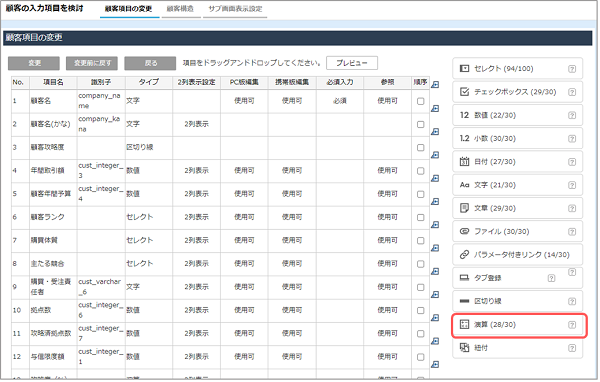Image resolution: width=600 pixels, height=382 pixels.
Task: Open the サブ画面表示設定 tab
Action: click(235, 9)
